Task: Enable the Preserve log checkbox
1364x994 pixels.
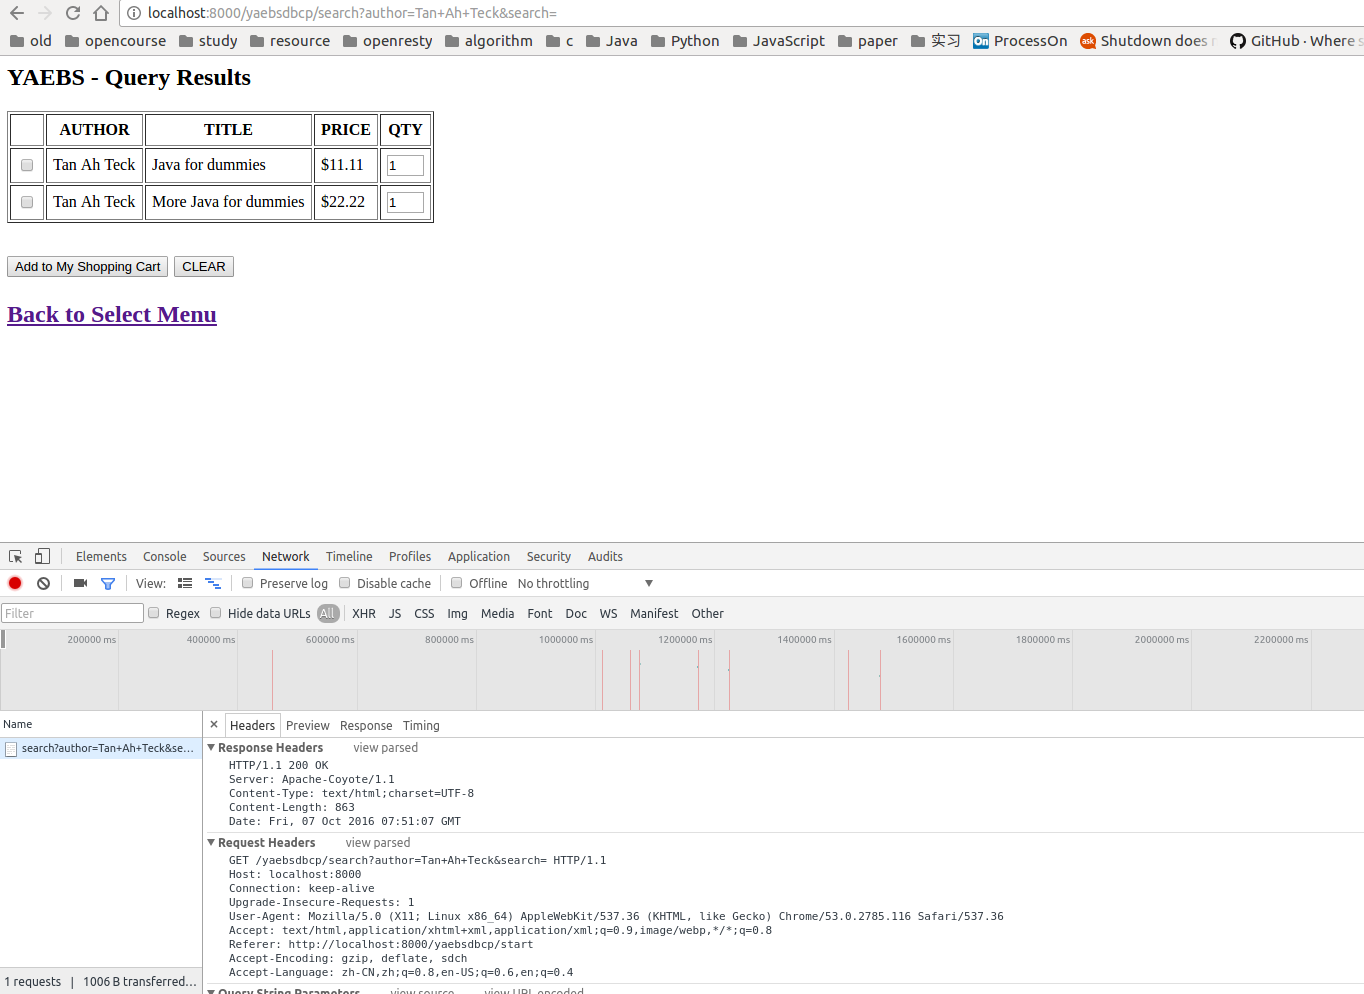Action: click(x=247, y=584)
